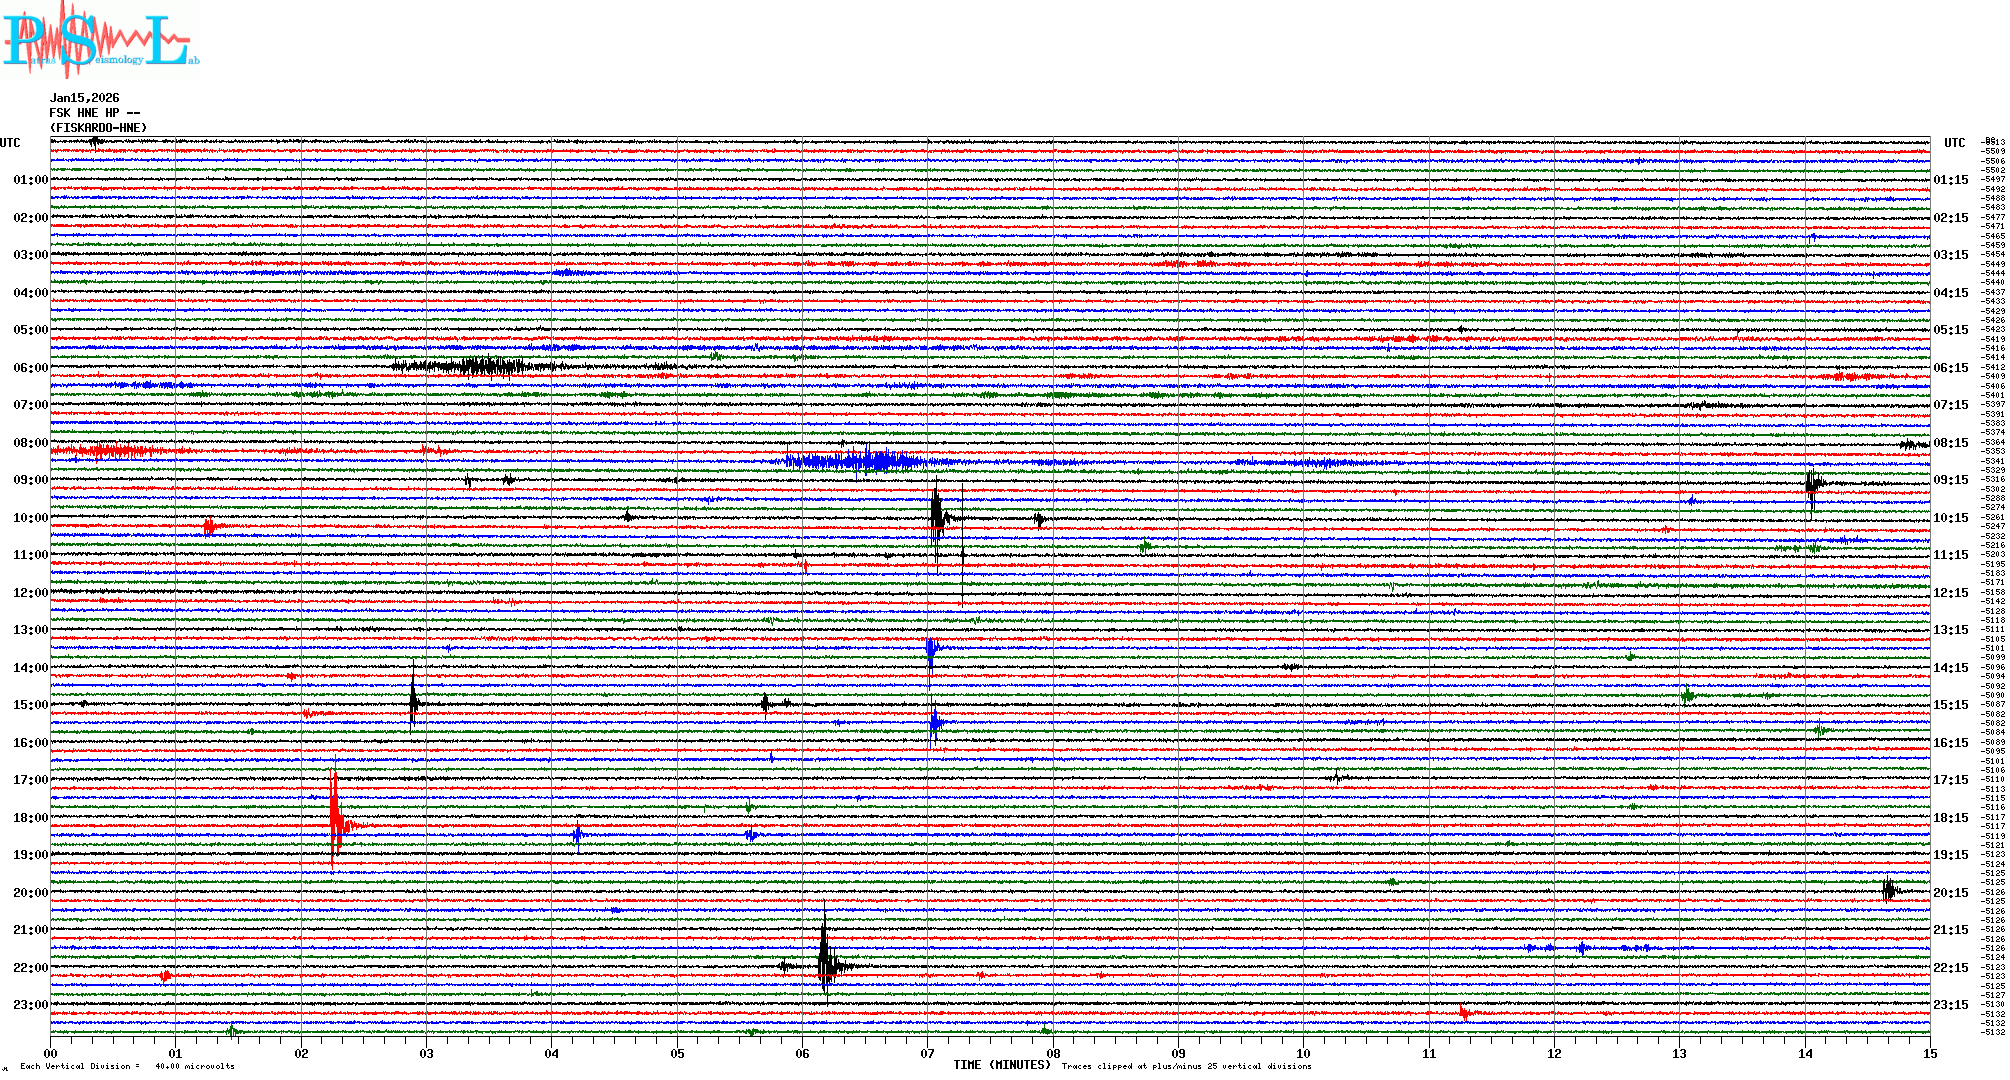The width and height of the screenshot is (2010, 1080).
Task: Select the 23:00 hour label on left
Action: 30,1005
